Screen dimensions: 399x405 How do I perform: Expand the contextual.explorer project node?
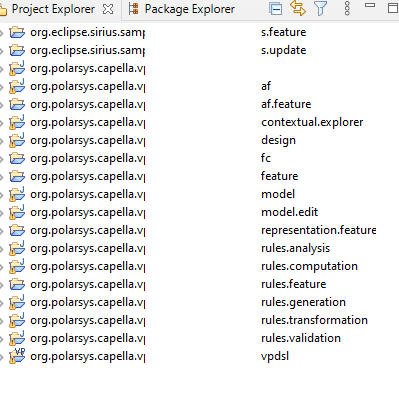(2, 122)
